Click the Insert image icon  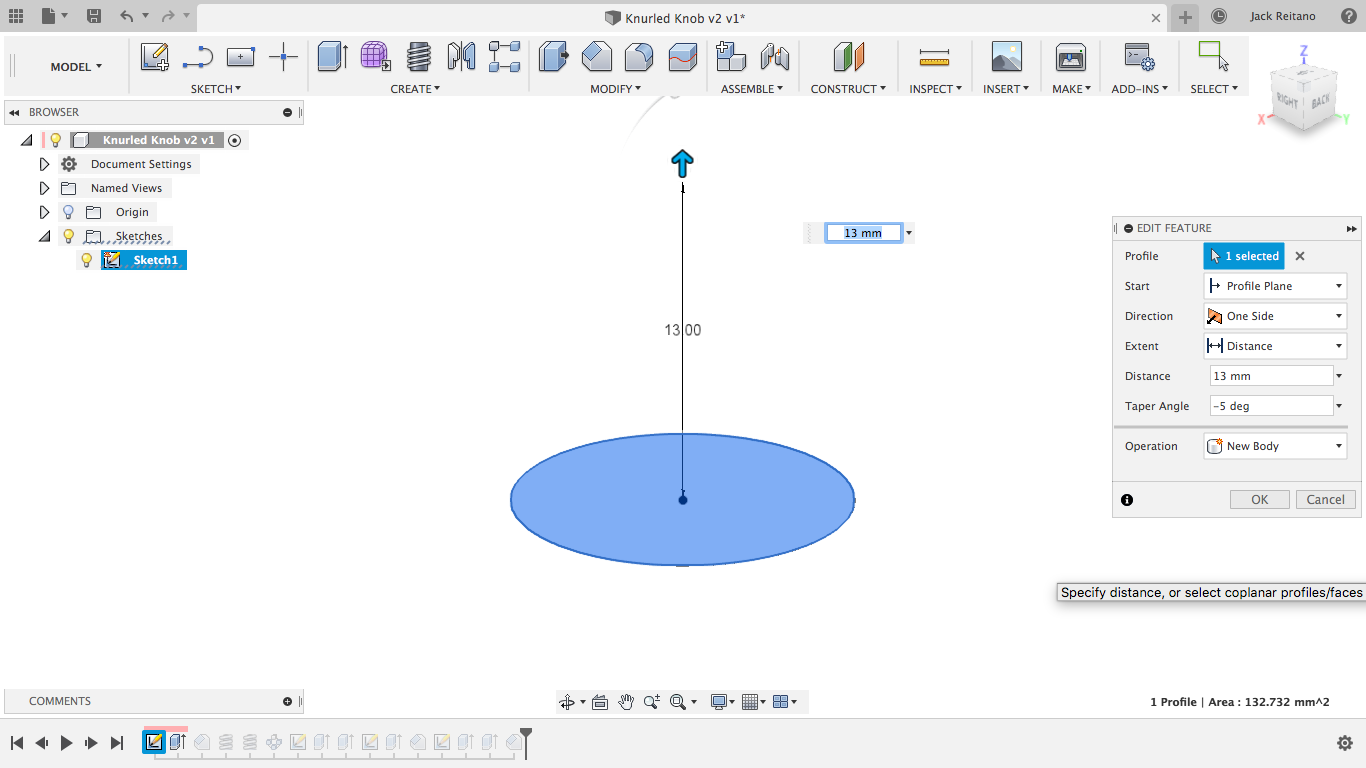pos(1006,57)
